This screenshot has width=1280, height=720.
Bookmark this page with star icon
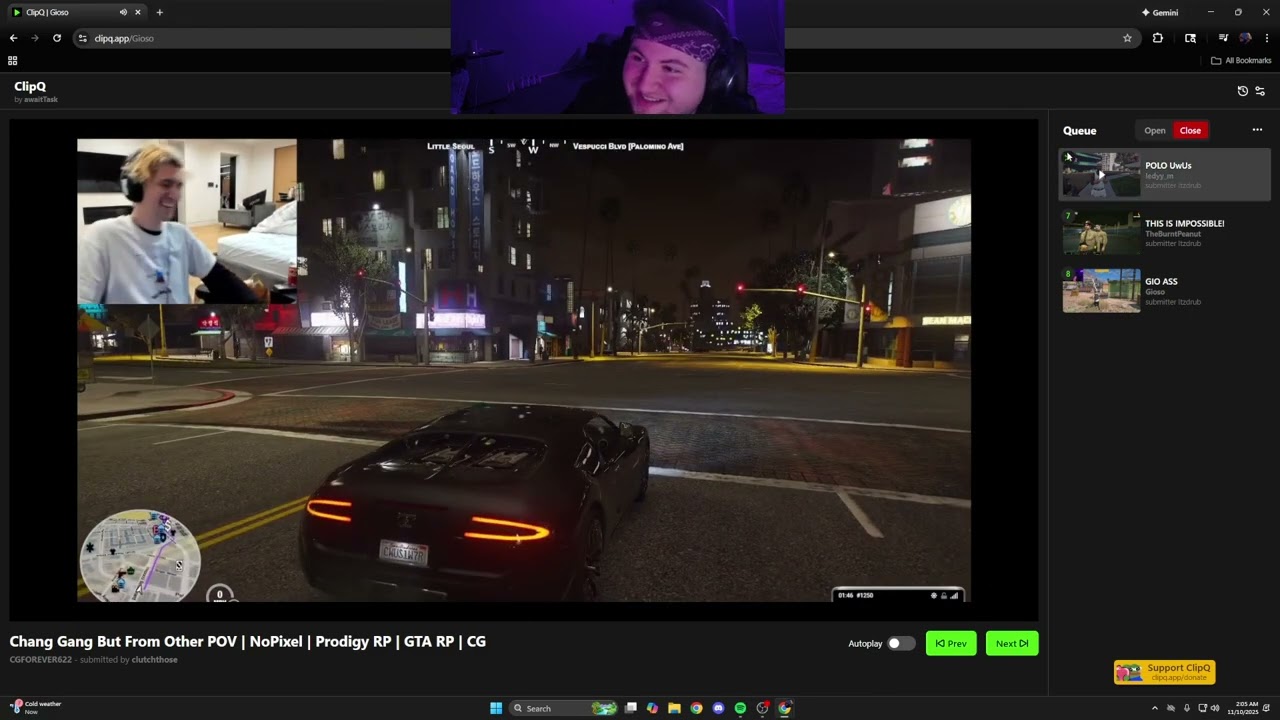[1127, 38]
